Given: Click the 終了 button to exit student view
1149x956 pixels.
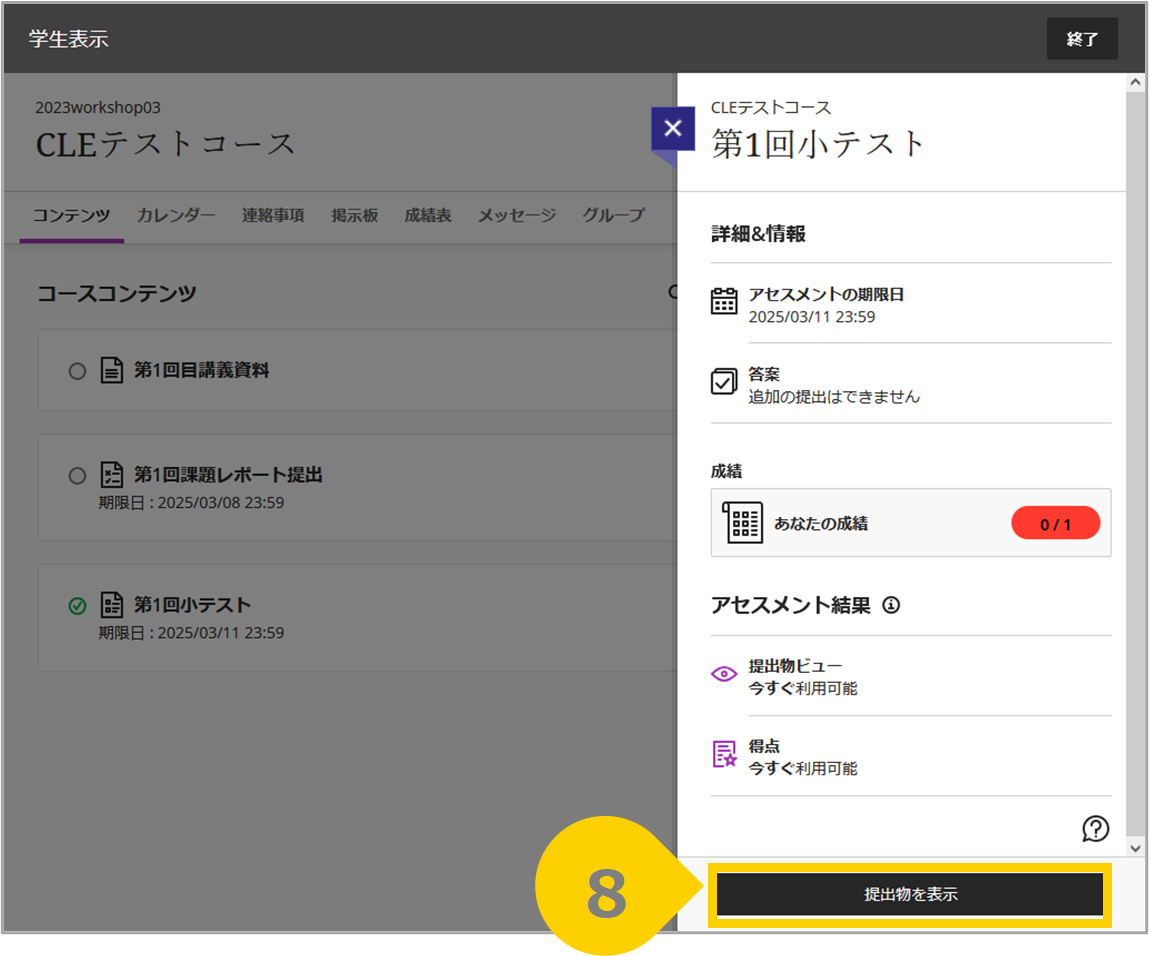Looking at the screenshot, I should click(1082, 39).
